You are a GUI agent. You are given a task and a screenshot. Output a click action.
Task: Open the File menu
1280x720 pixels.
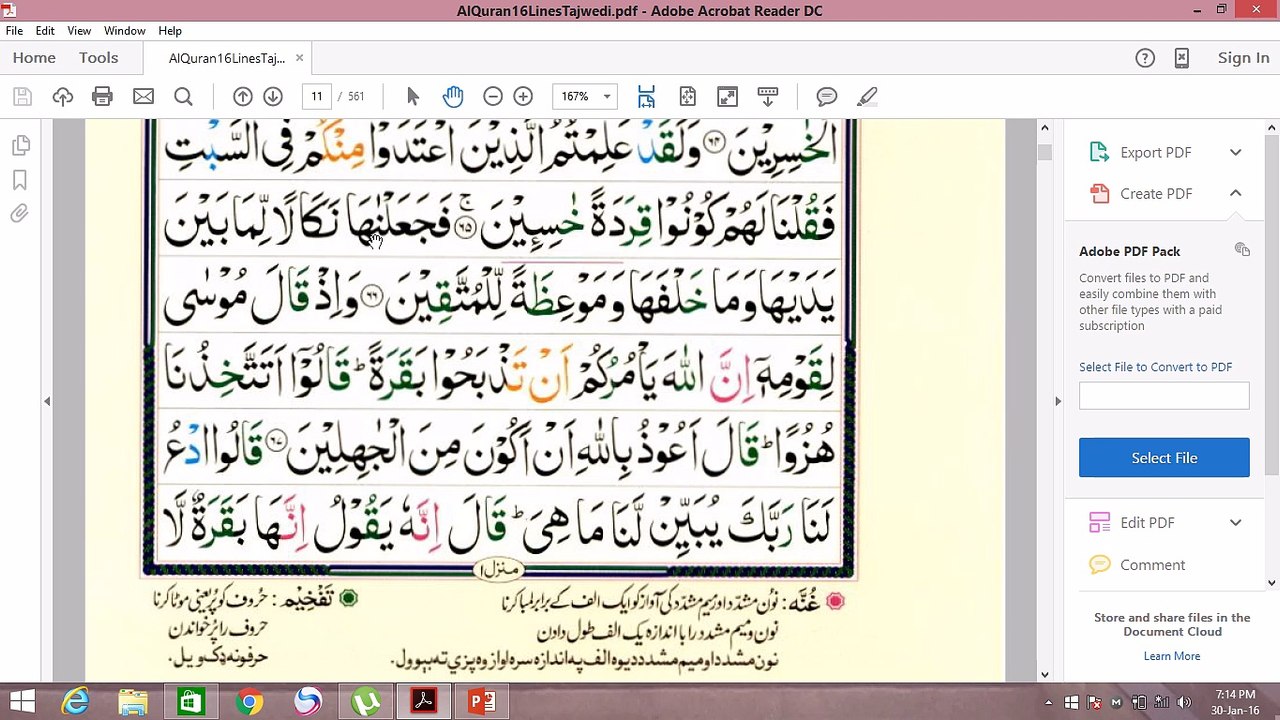14,31
